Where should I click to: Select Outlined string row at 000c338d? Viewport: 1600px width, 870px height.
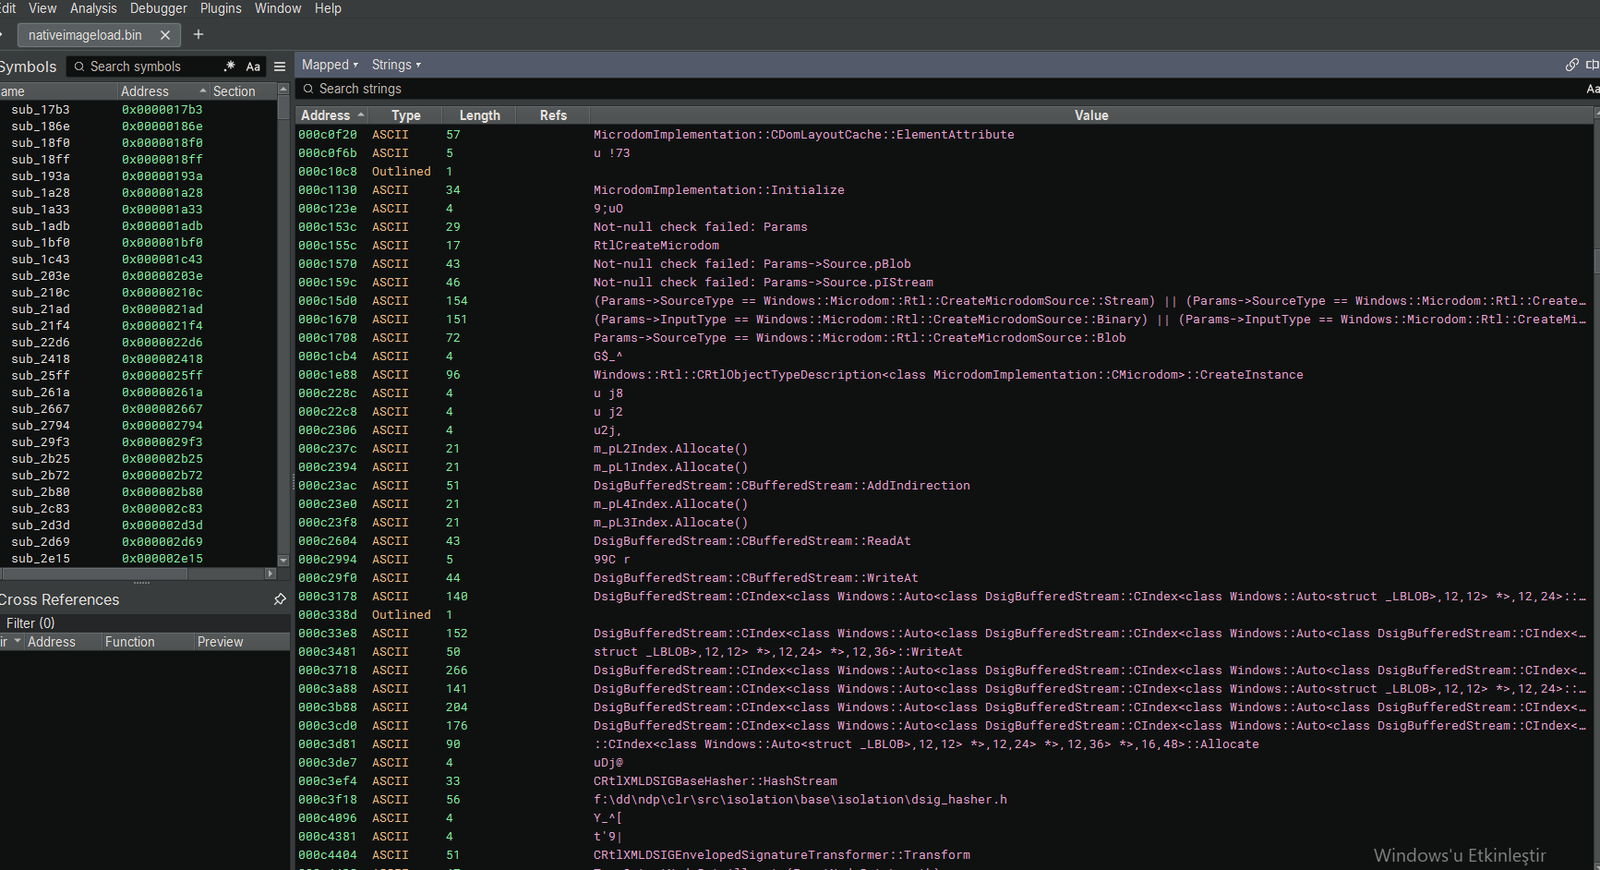944,615
